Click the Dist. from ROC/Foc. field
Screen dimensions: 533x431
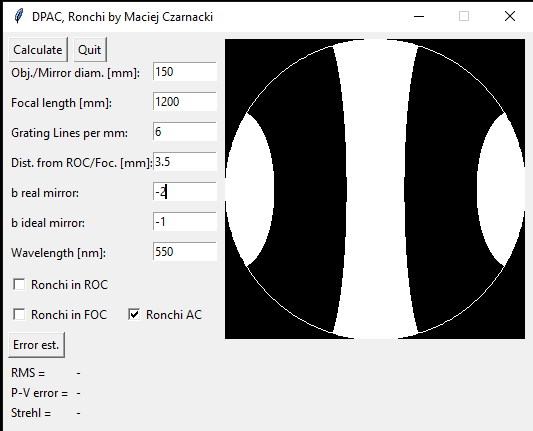(185, 162)
